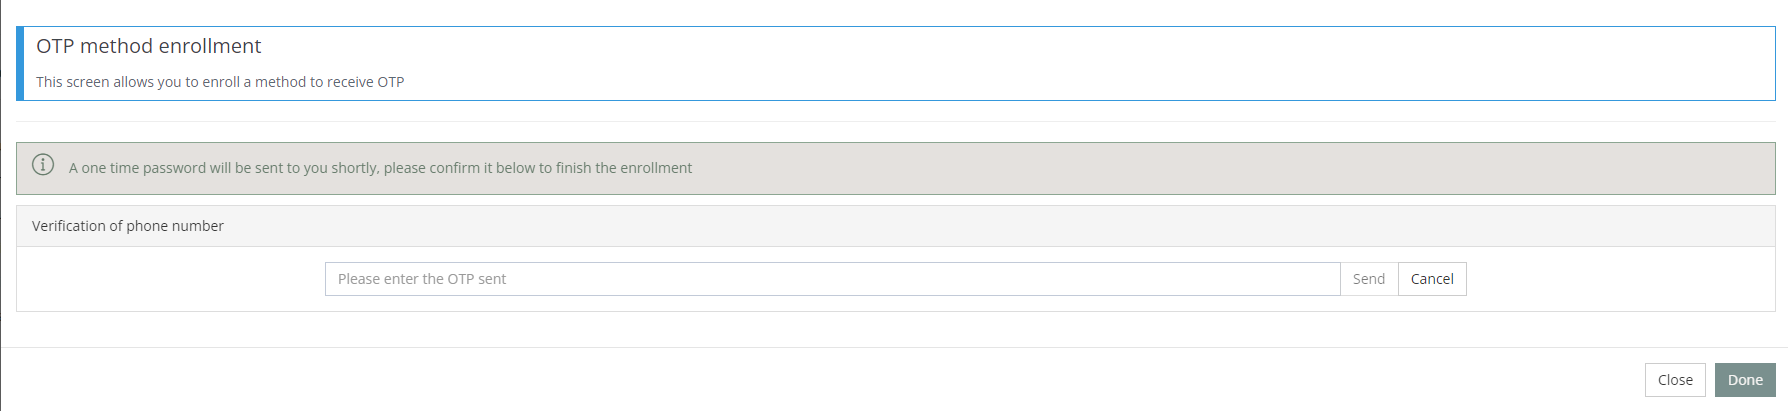Dismiss the screen using the Close button
The width and height of the screenshot is (1788, 411).
click(1675, 380)
